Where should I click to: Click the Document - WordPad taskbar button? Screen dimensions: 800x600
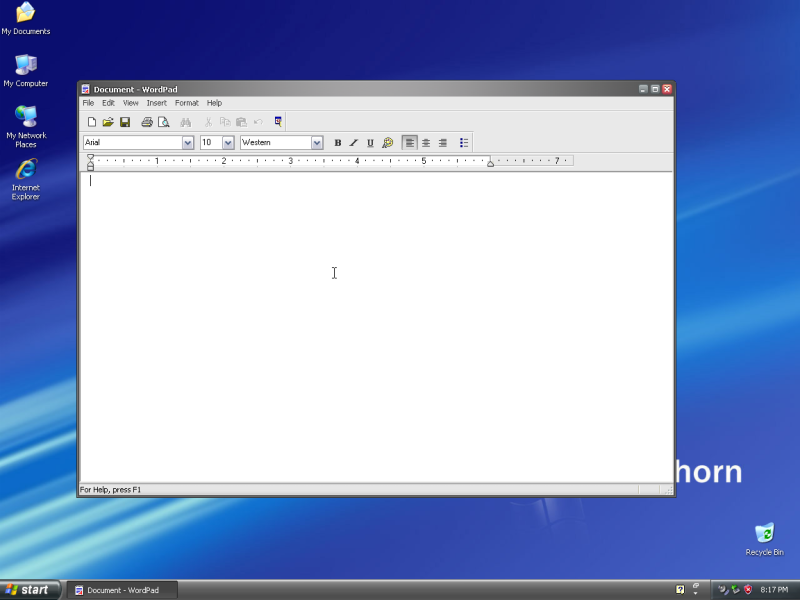120,590
